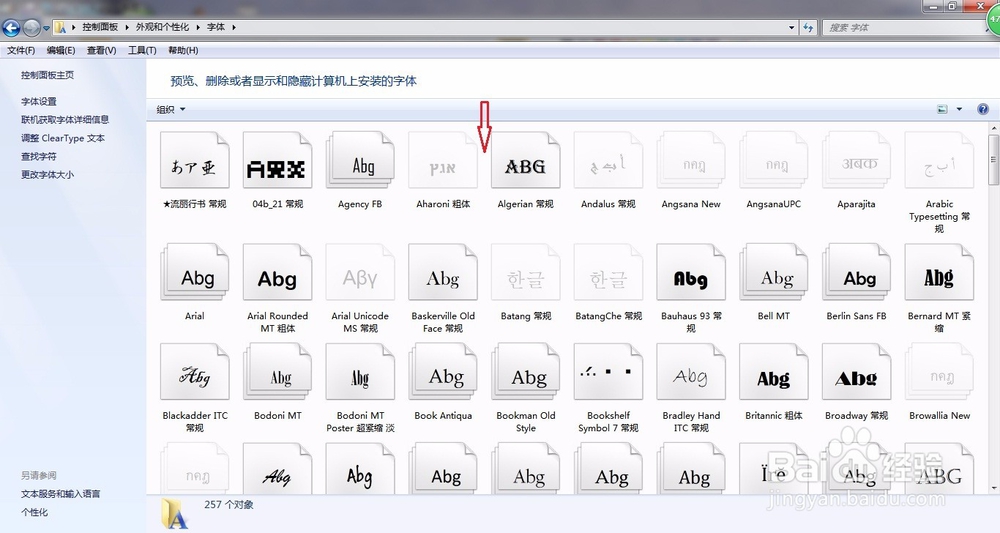1000x533 pixels.
Task: Open the Help question-mark button
Action: coord(983,110)
